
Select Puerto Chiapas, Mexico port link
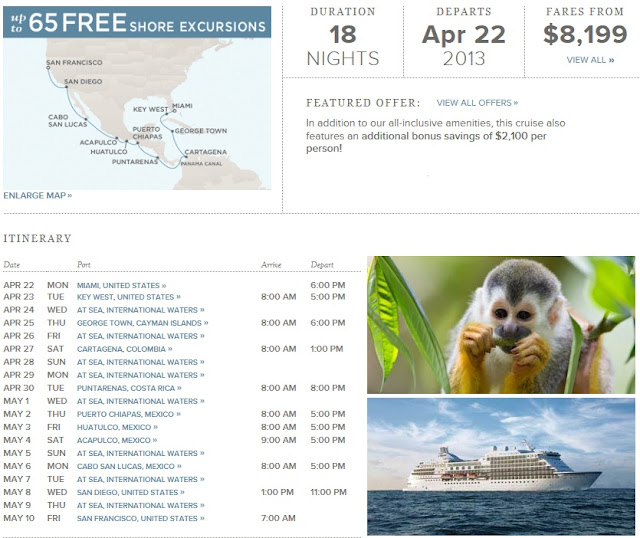coord(129,414)
